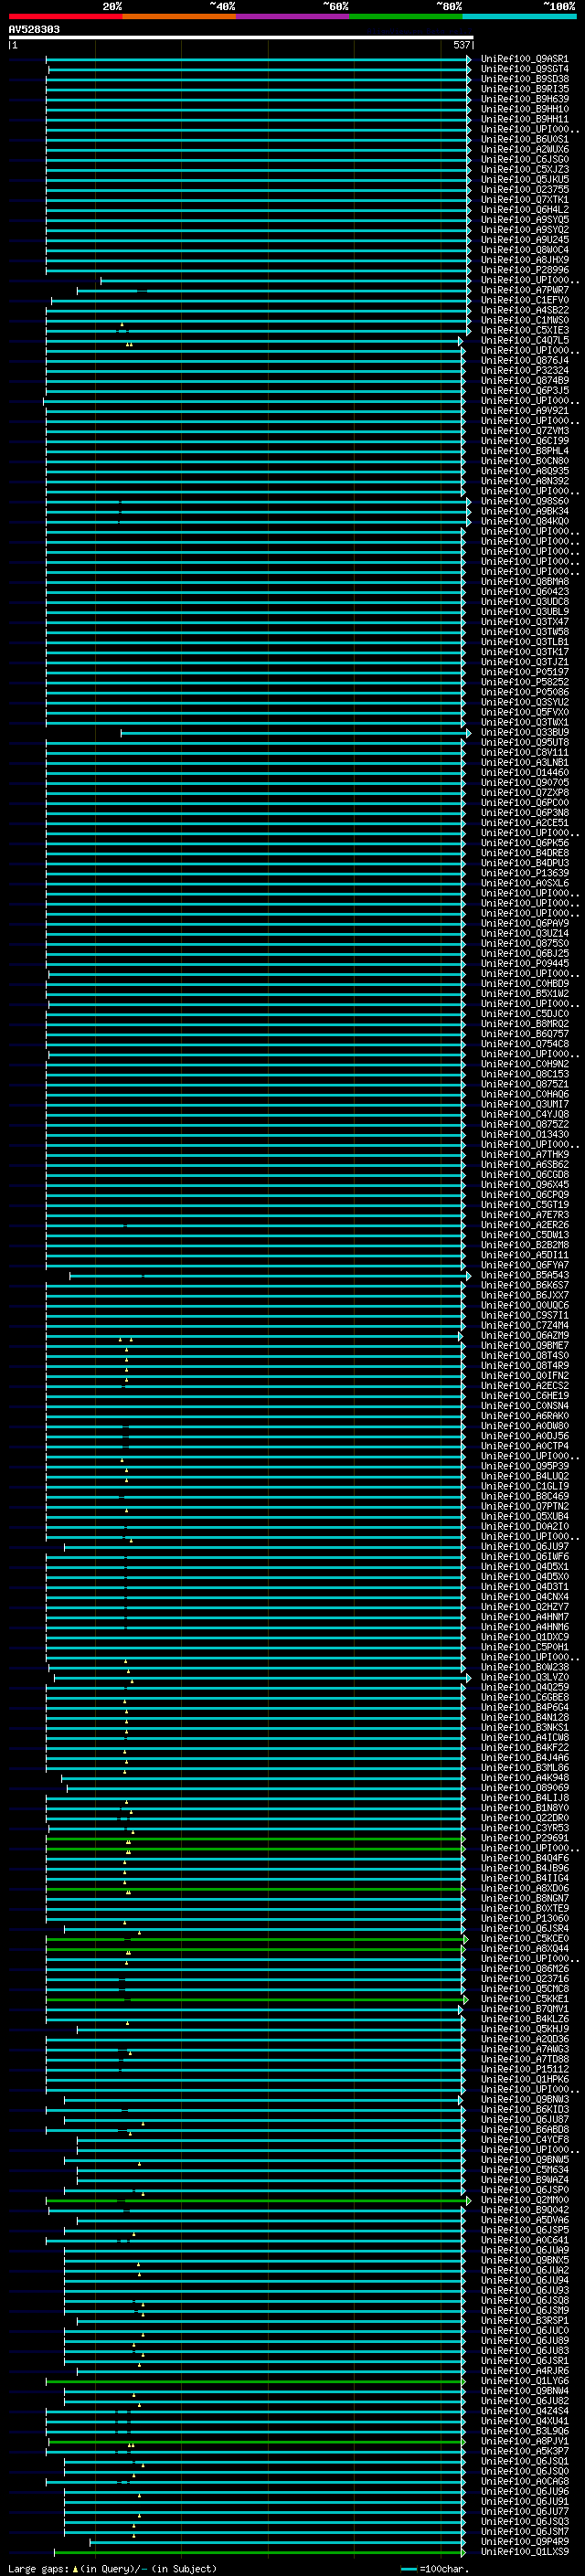The height and width of the screenshot is (2576, 585).
Task: Select the label UniRef100_Q876J4
Action: pos(525,360)
